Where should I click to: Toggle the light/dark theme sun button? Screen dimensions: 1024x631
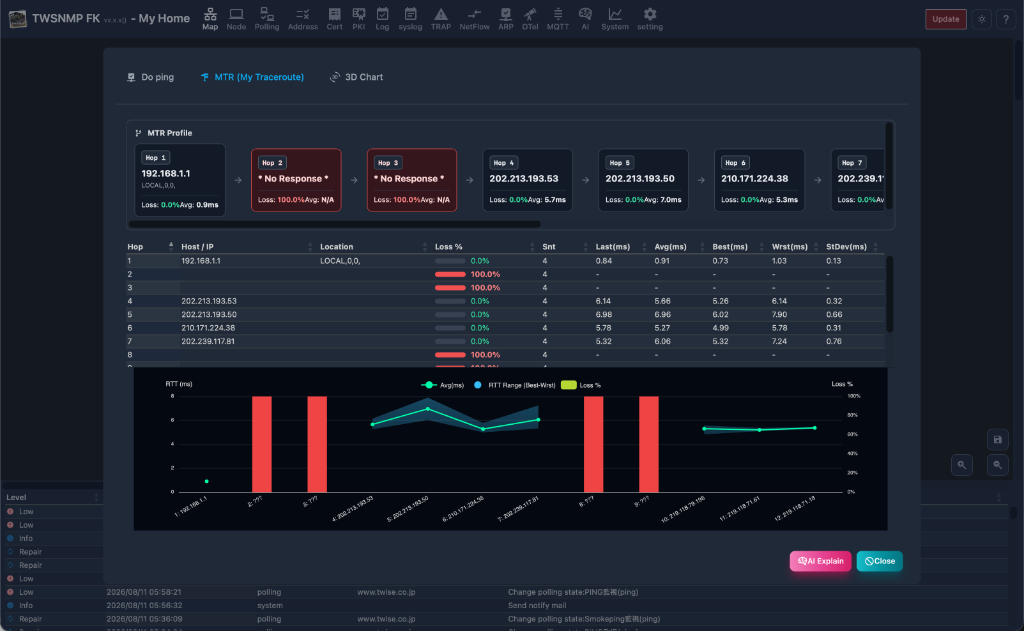pos(982,19)
